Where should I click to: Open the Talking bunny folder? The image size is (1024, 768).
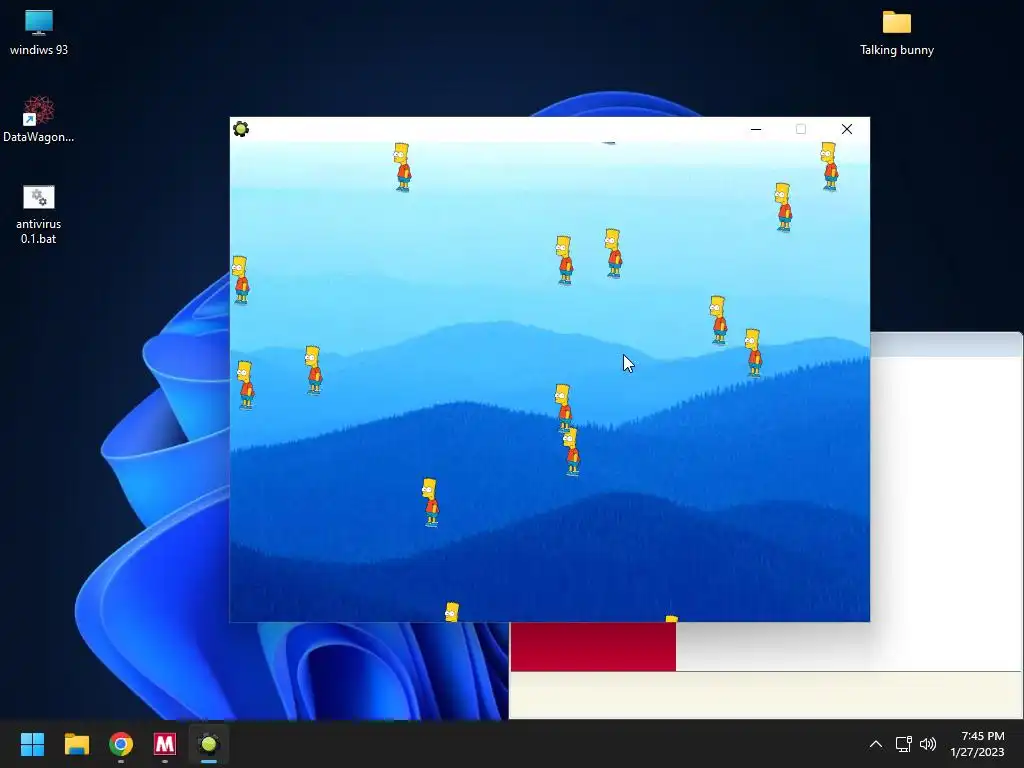click(x=897, y=32)
